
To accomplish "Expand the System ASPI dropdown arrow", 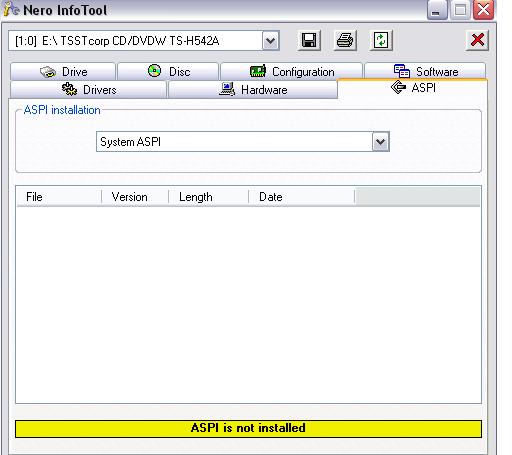I will pyautogui.click(x=381, y=142).
